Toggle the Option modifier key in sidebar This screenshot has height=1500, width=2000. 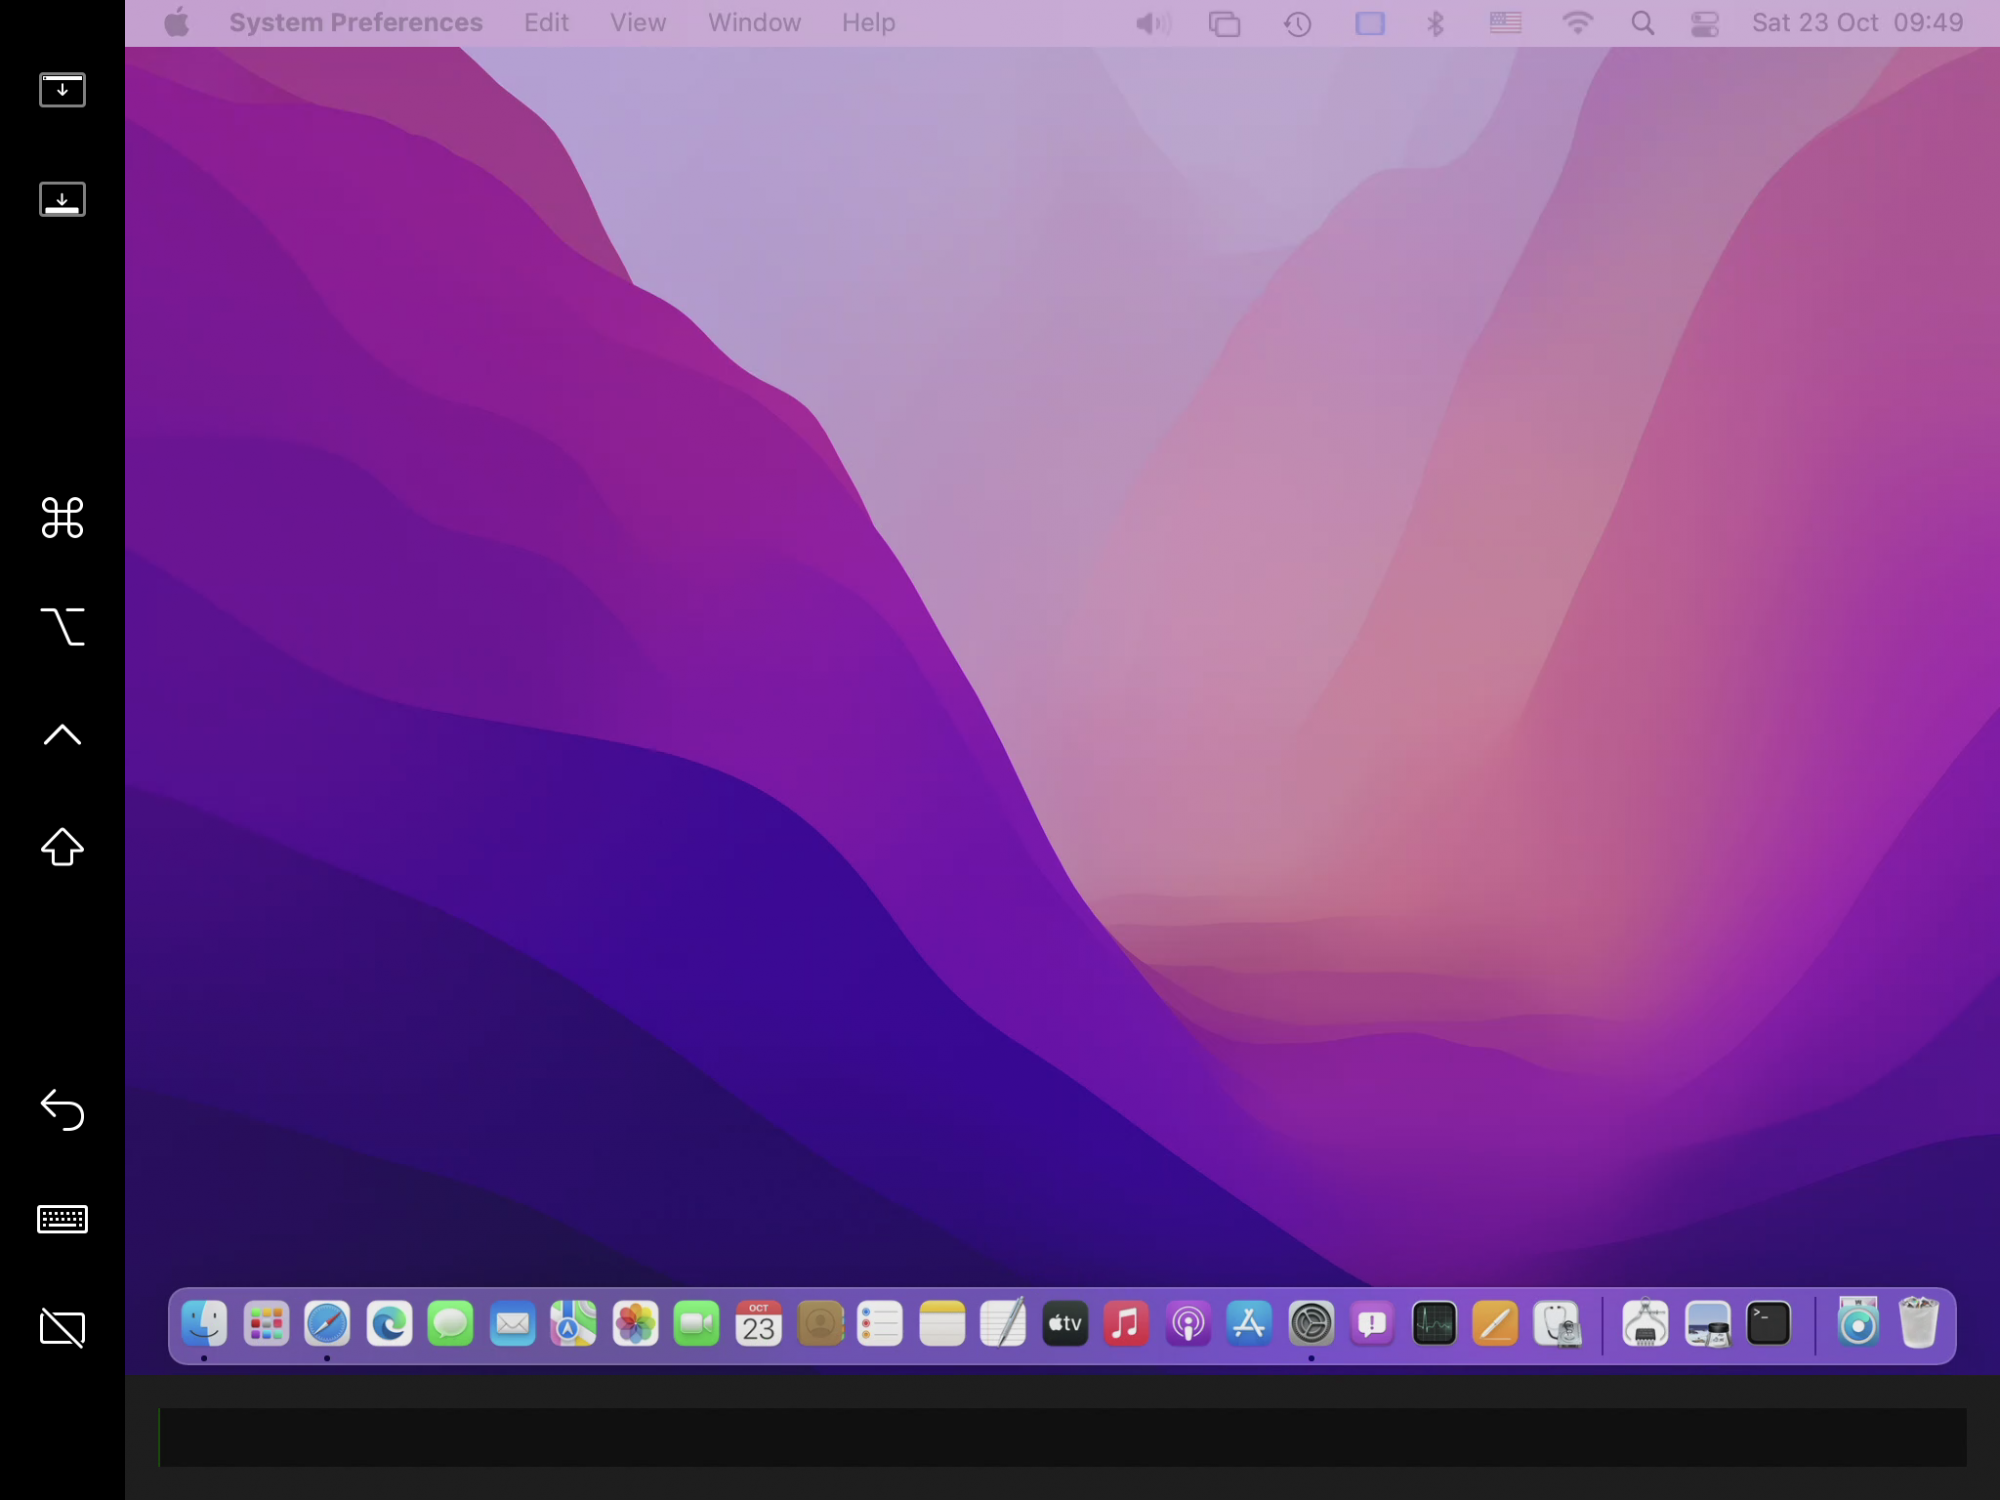(62, 627)
